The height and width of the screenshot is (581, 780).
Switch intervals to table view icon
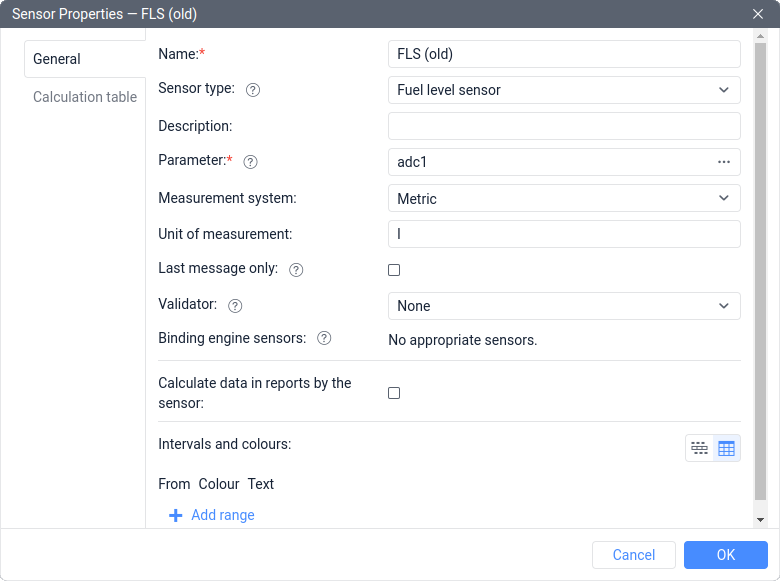(727, 449)
